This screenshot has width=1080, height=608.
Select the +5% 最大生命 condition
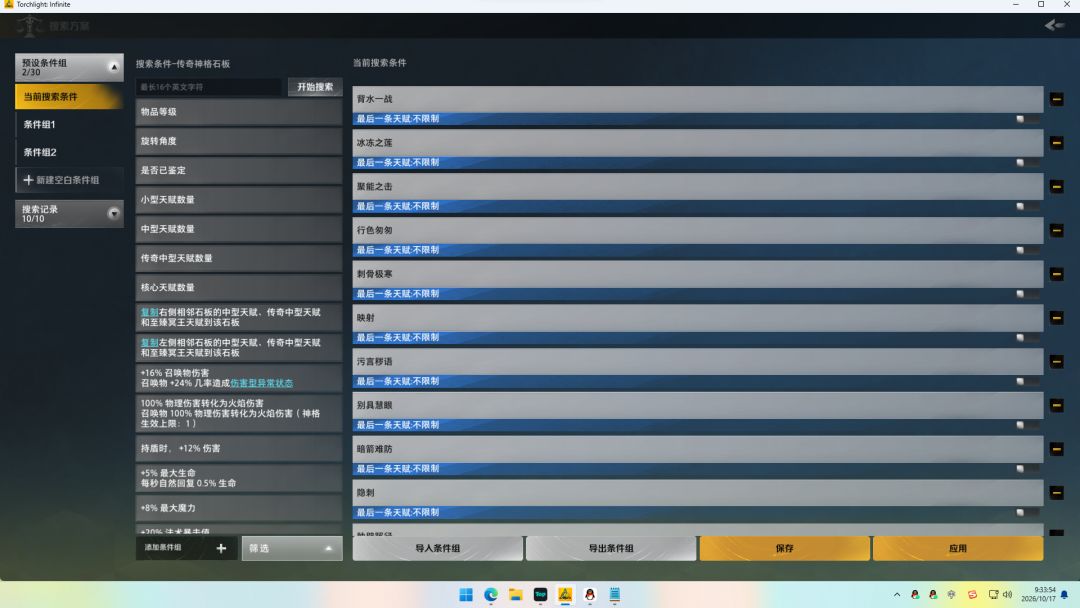click(x=239, y=478)
